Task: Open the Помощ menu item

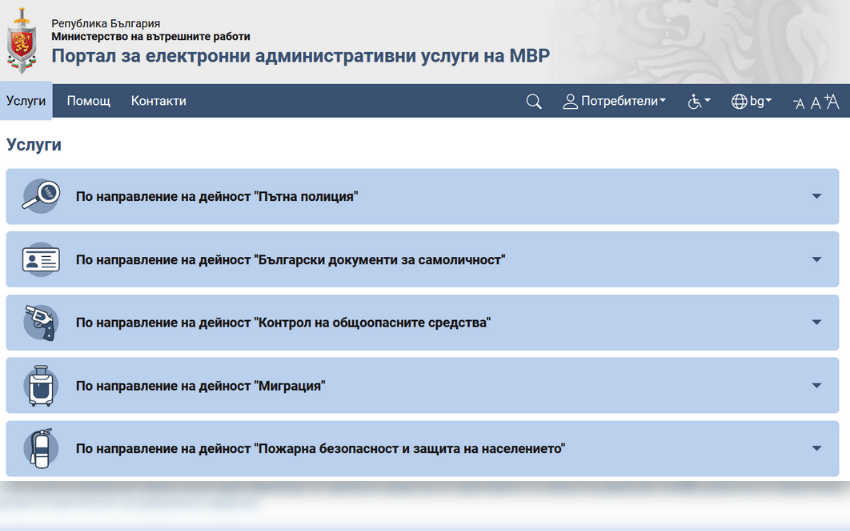Action: point(88,101)
